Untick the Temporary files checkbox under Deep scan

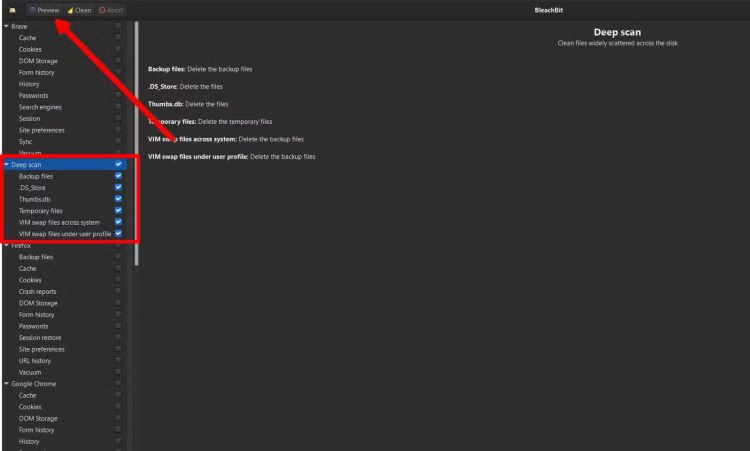coord(118,211)
